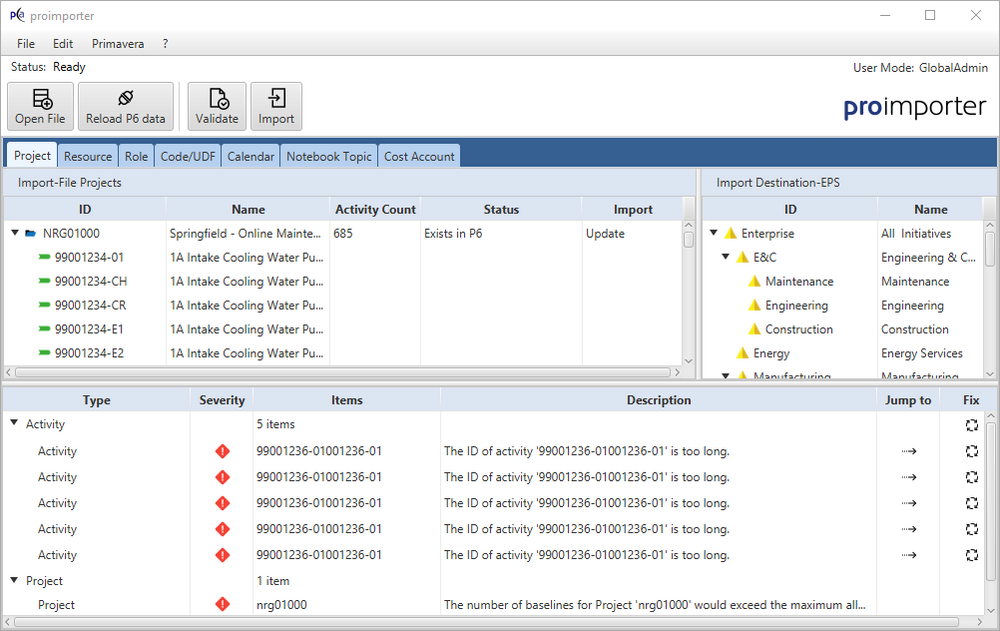Reload P6 data from toolbar

pyautogui.click(x=125, y=107)
